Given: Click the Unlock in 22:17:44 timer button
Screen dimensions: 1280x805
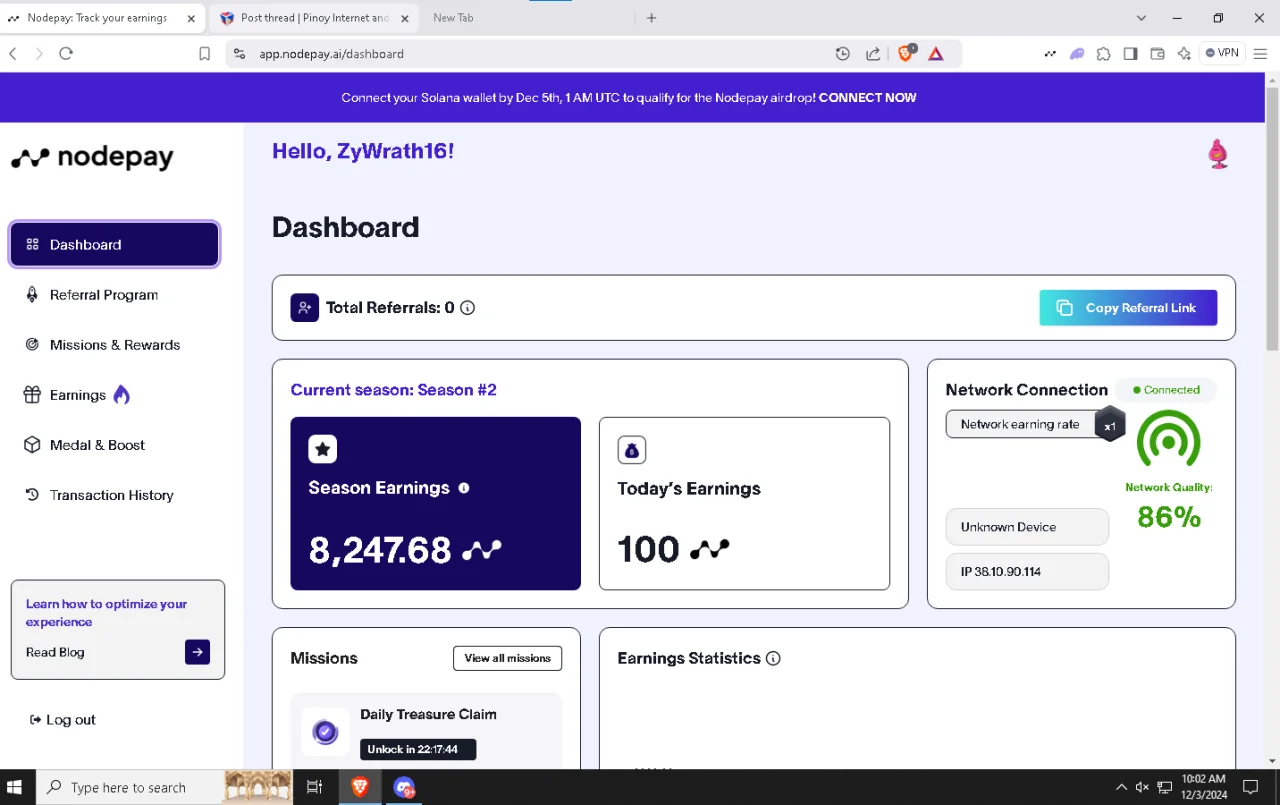Looking at the screenshot, I should coord(418,749).
